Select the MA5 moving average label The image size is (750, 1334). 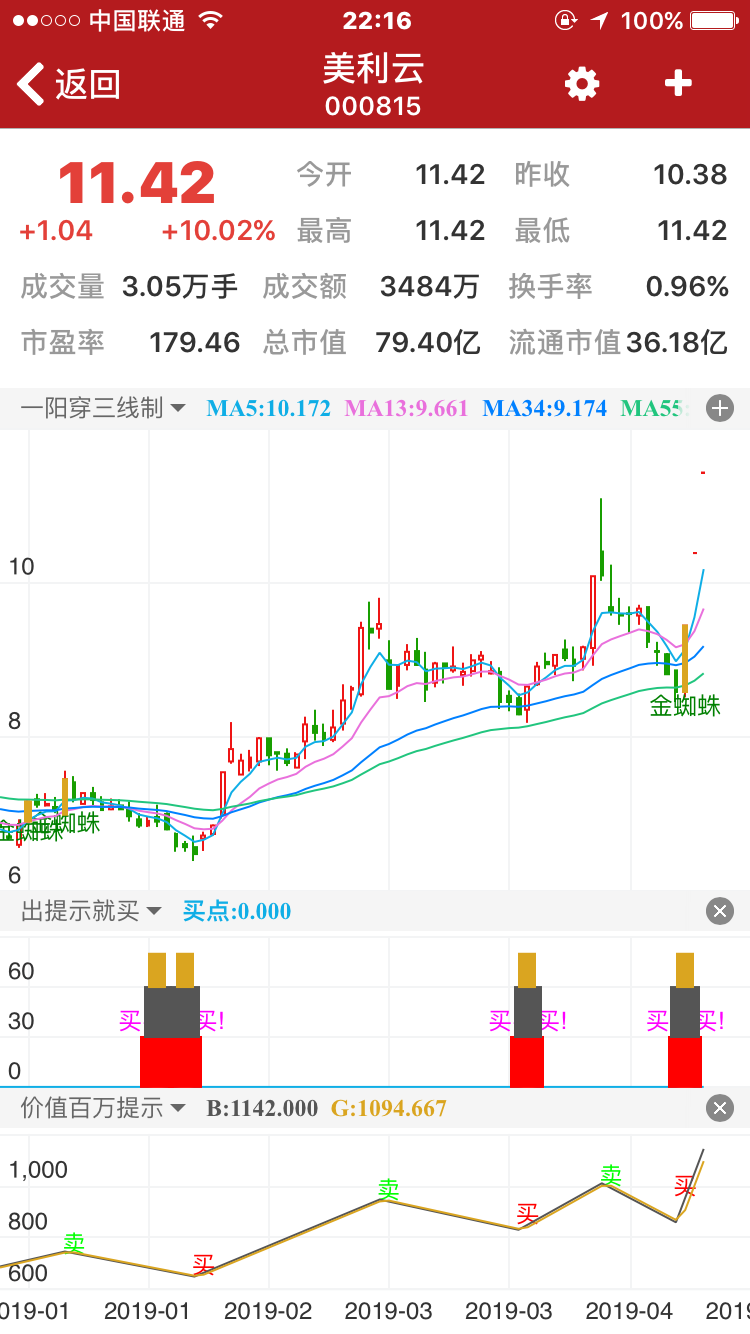pyautogui.click(x=268, y=408)
